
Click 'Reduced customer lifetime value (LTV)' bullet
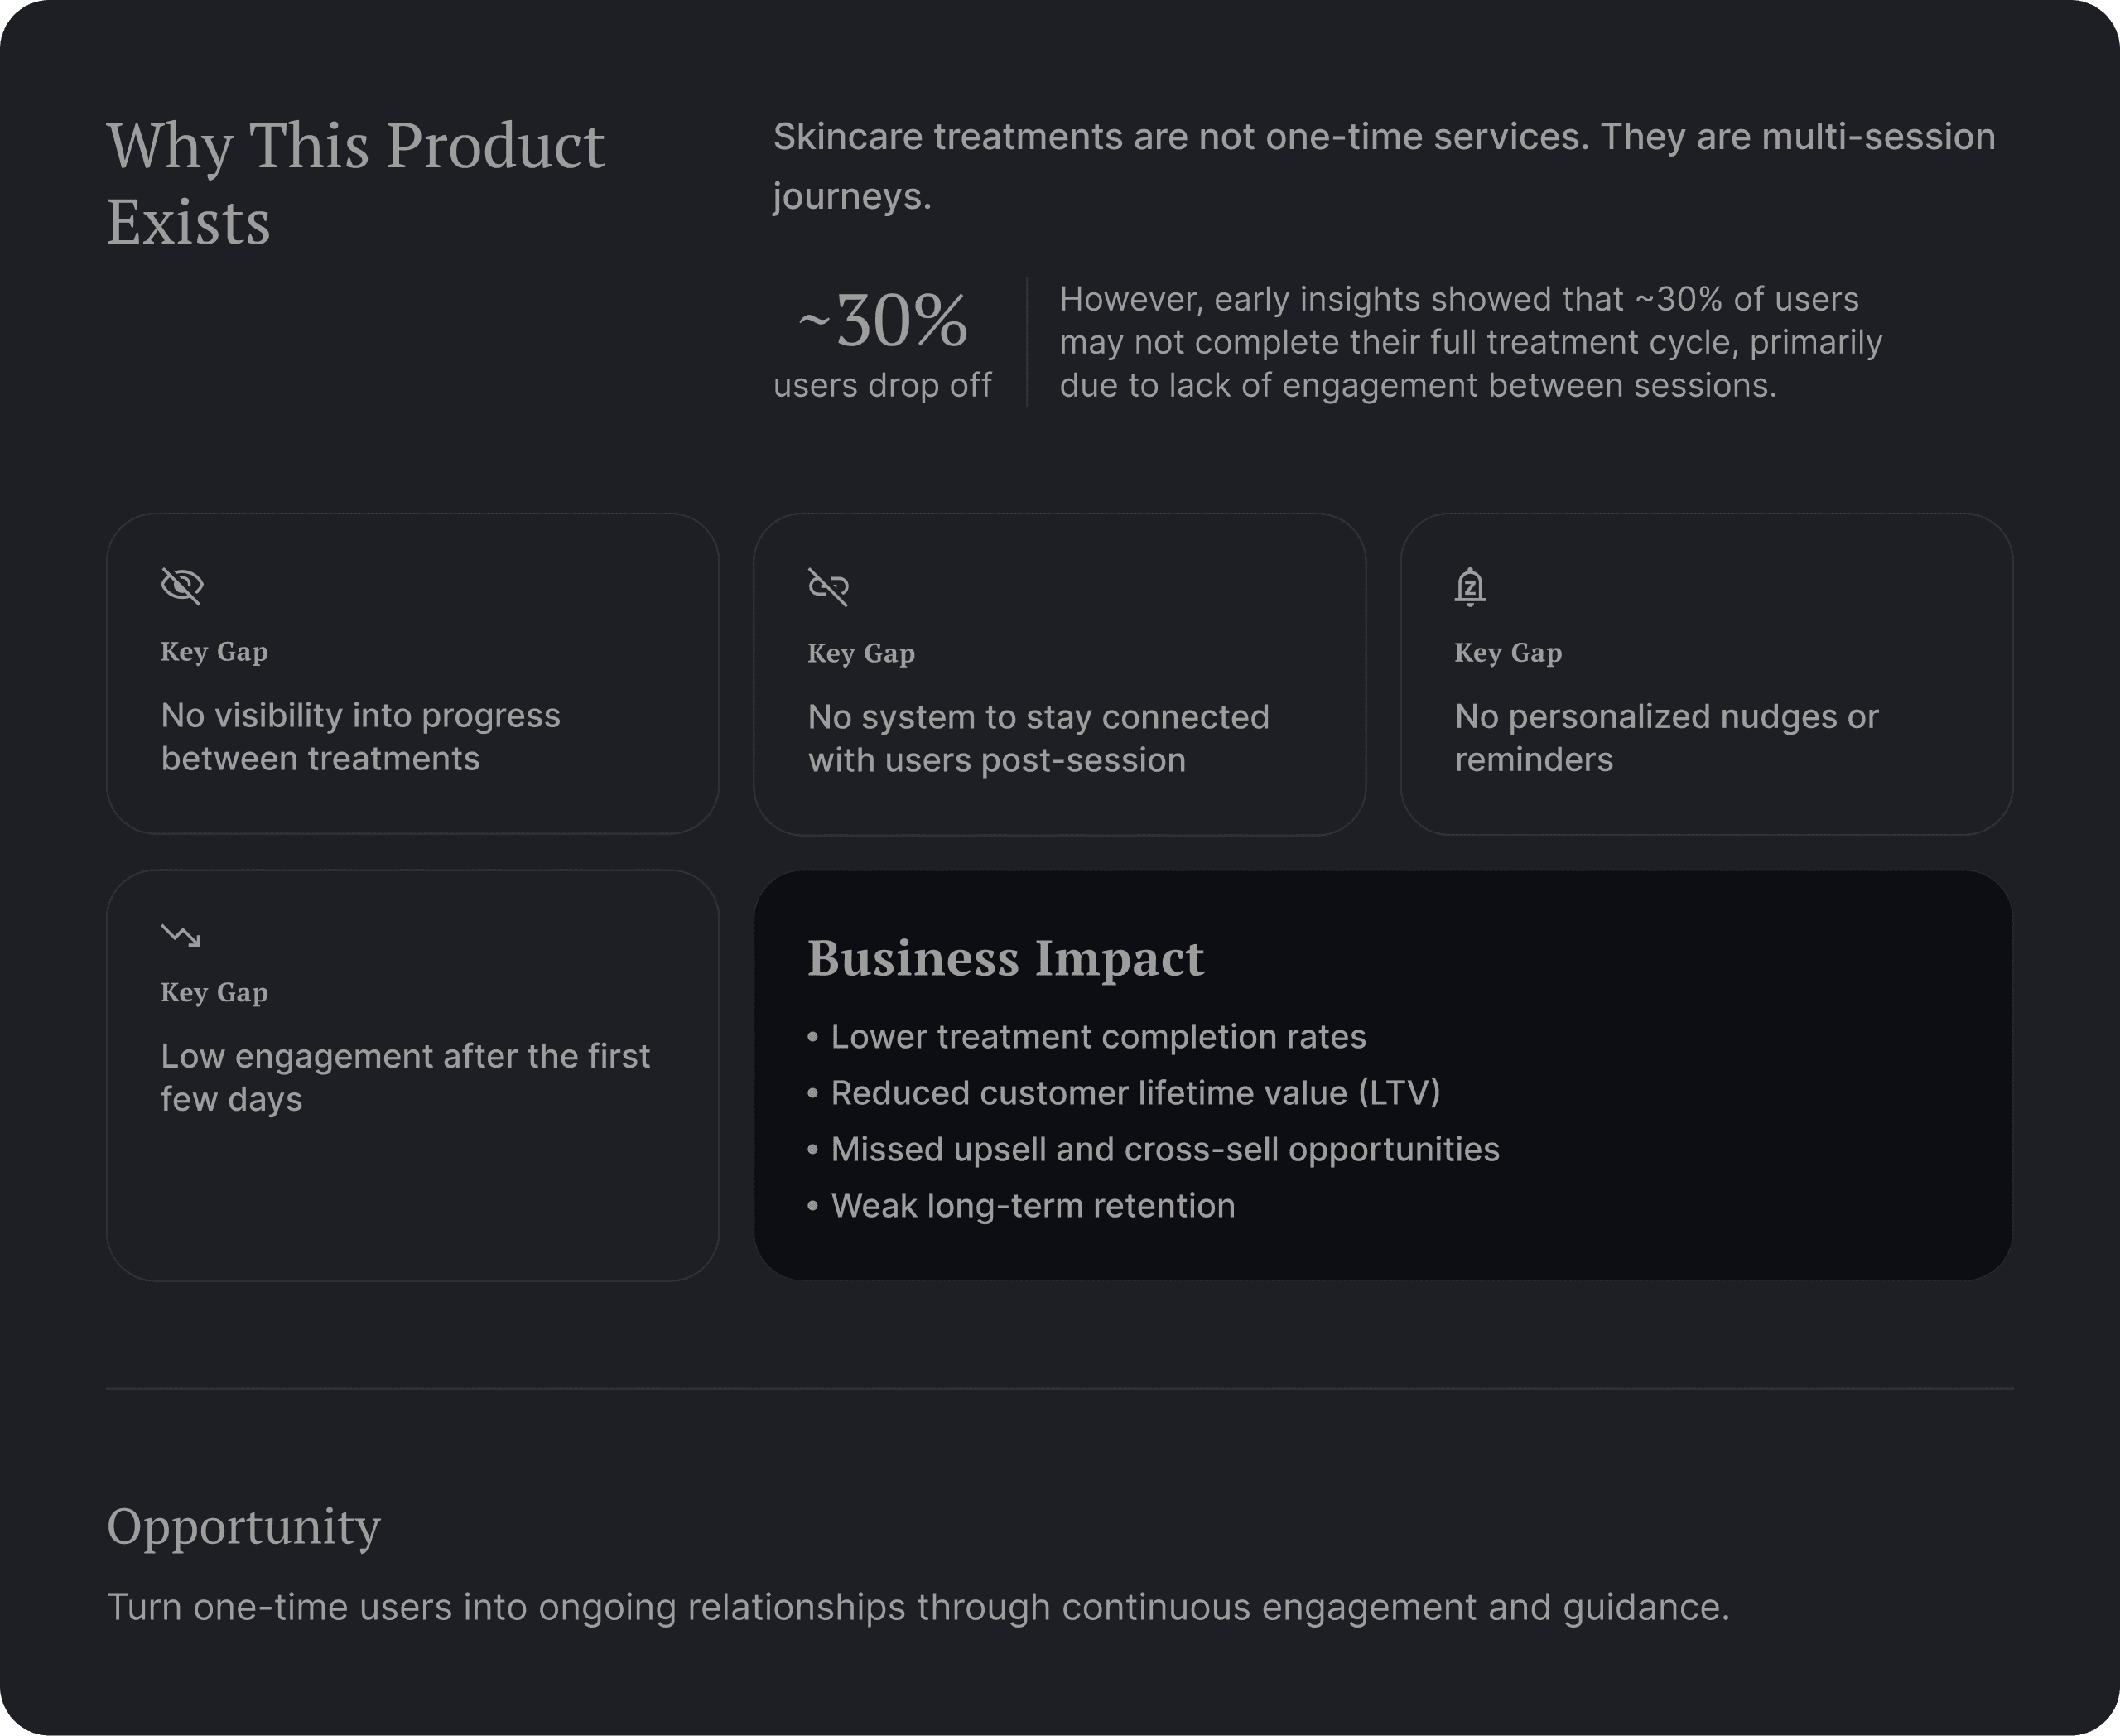tap(1135, 1093)
